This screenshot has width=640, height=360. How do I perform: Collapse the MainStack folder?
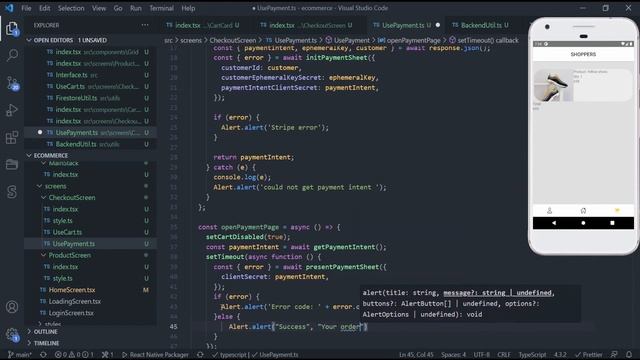point(44,163)
